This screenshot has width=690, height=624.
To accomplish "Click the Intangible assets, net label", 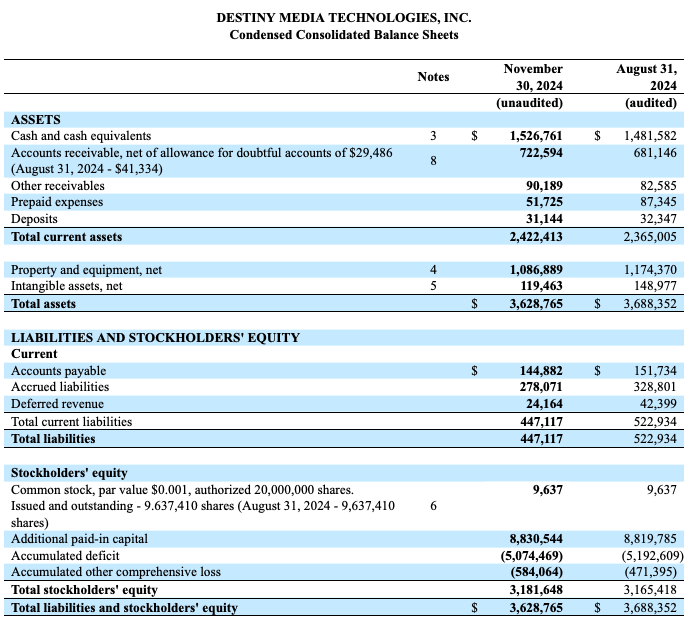I will click(66, 286).
